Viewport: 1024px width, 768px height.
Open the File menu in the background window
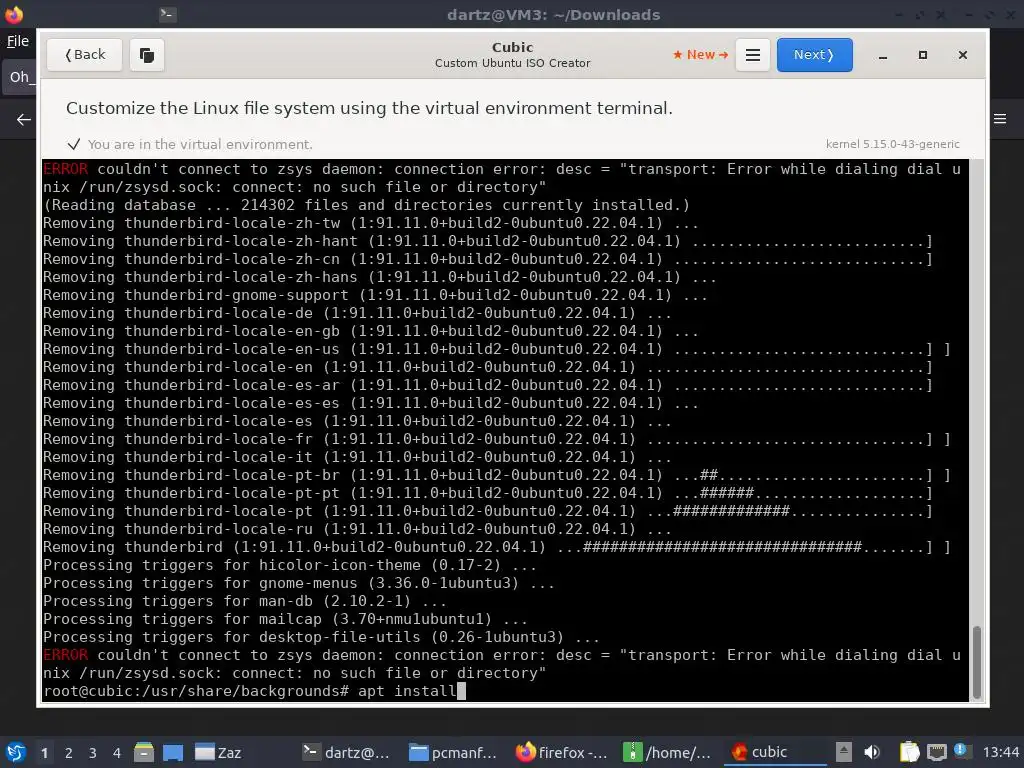tap(18, 41)
